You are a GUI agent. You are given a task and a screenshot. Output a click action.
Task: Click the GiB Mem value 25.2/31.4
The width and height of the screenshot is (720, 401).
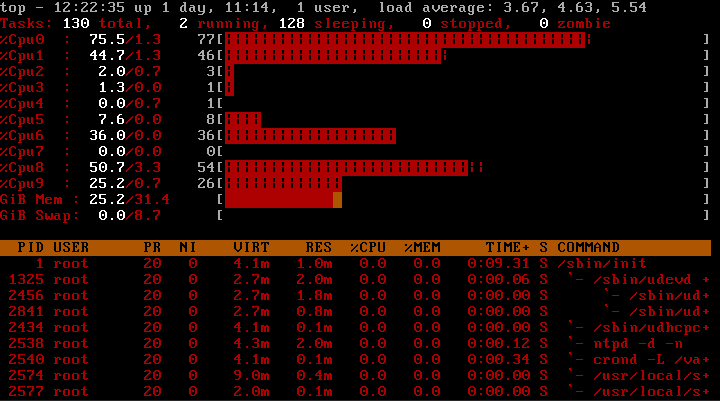tap(129, 200)
